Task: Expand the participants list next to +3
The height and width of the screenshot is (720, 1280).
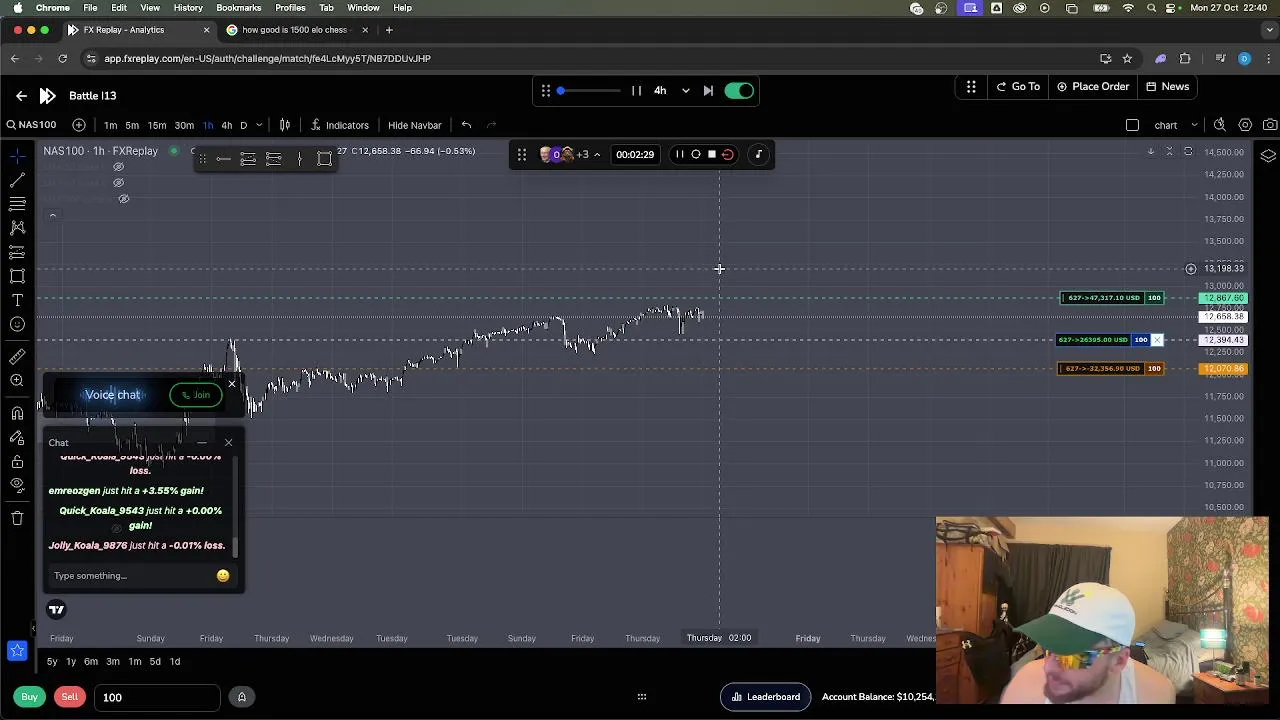Action: pyautogui.click(x=597, y=155)
